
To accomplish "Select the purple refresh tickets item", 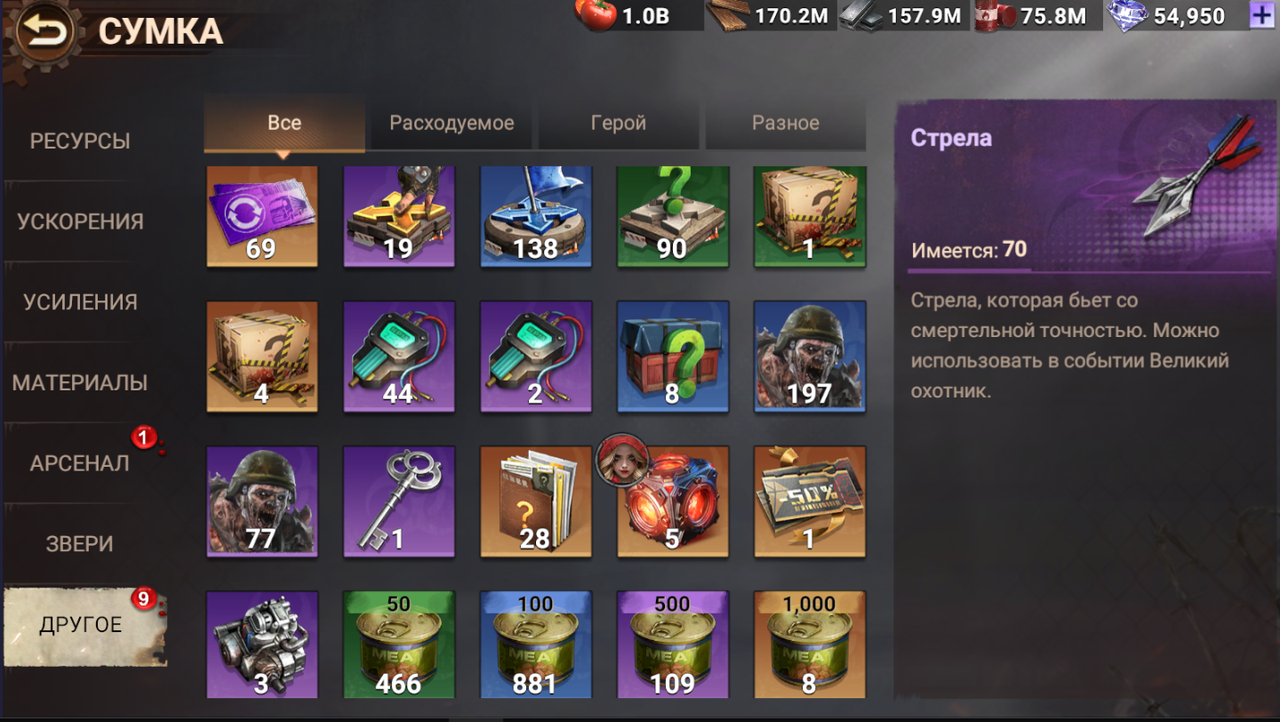I will [x=262, y=217].
